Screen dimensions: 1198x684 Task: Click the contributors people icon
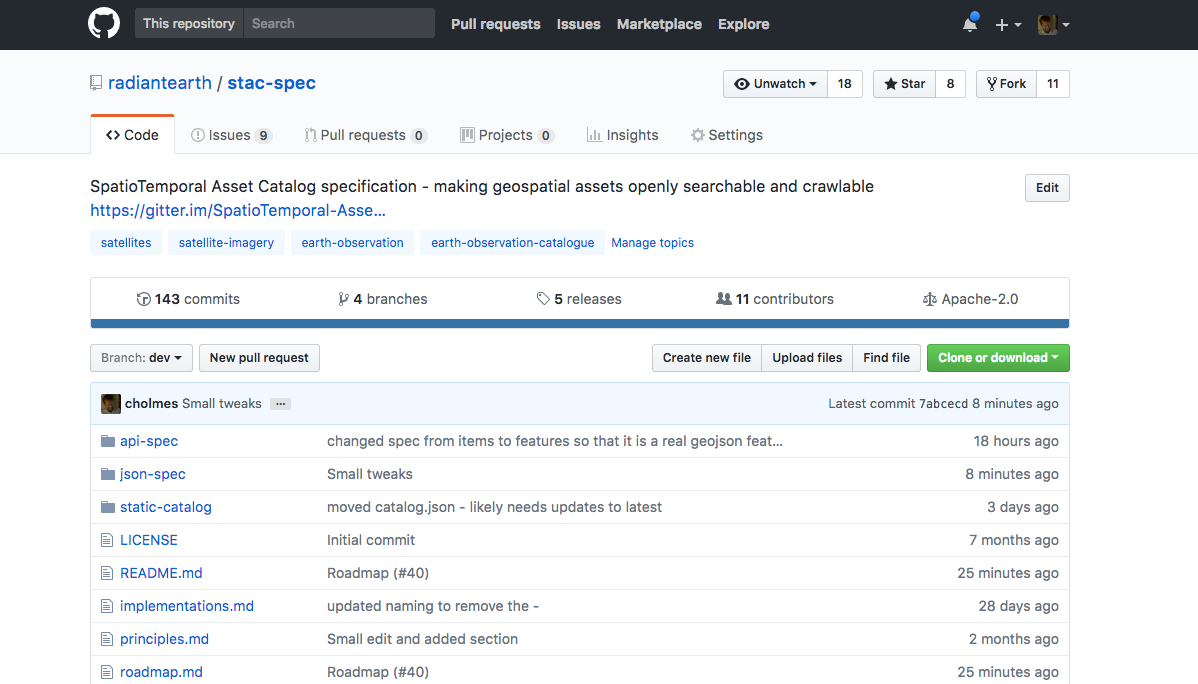(x=724, y=299)
